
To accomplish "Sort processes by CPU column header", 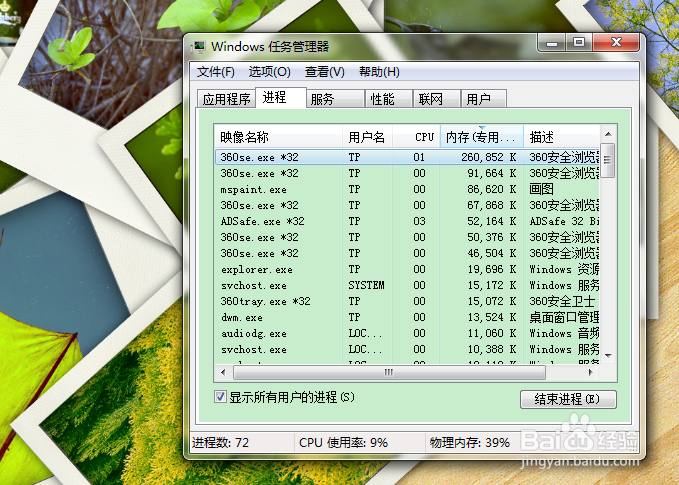I will [x=416, y=137].
